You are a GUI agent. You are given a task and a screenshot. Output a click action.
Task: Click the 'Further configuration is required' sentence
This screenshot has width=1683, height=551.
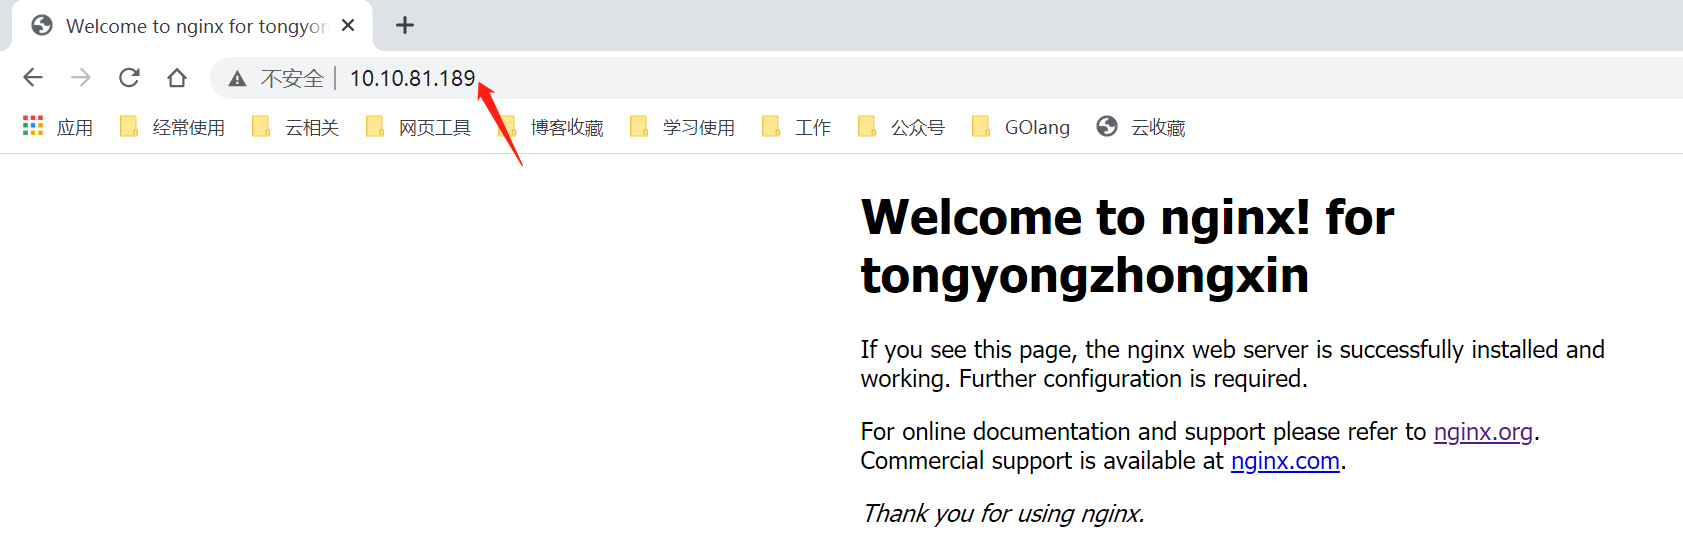coord(1133,379)
